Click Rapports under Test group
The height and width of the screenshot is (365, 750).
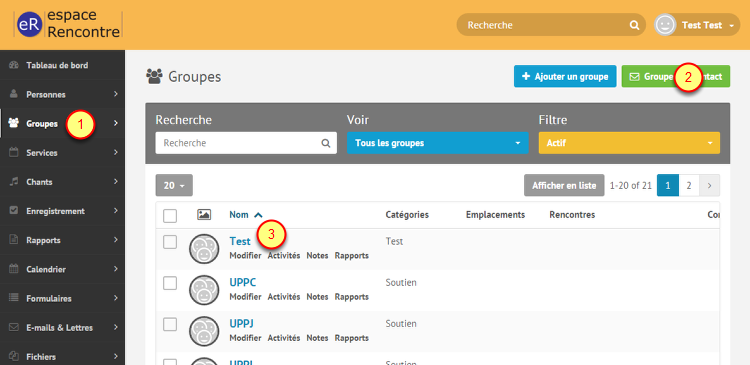click(352, 256)
